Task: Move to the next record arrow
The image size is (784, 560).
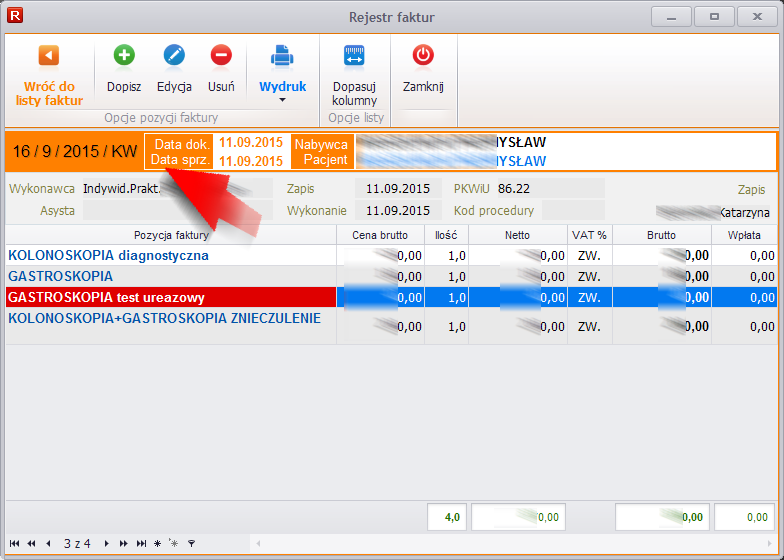Action: point(107,543)
